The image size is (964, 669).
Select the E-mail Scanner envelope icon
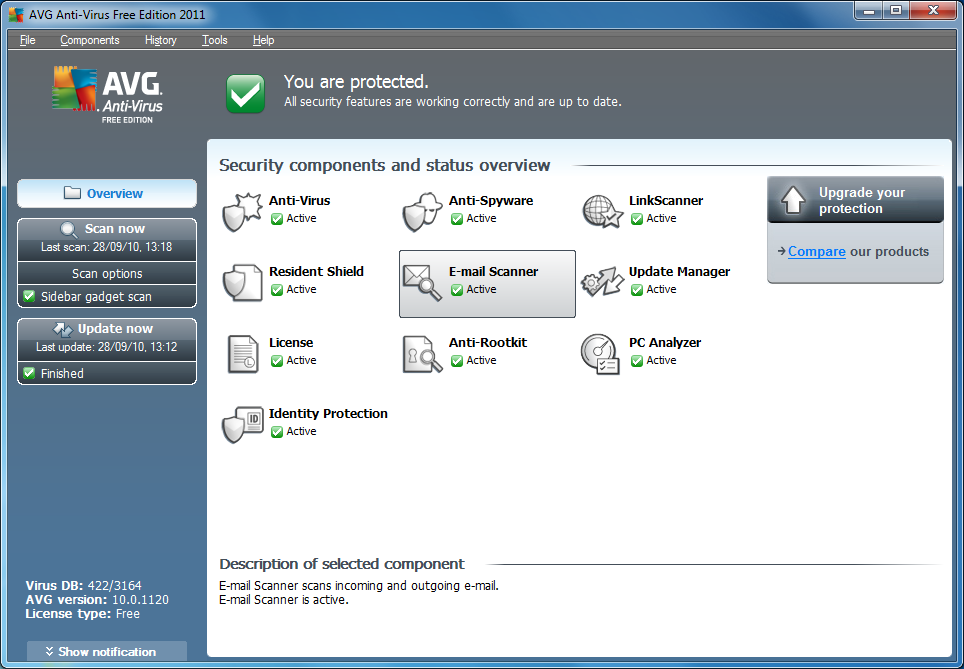[x=422, y=283]
